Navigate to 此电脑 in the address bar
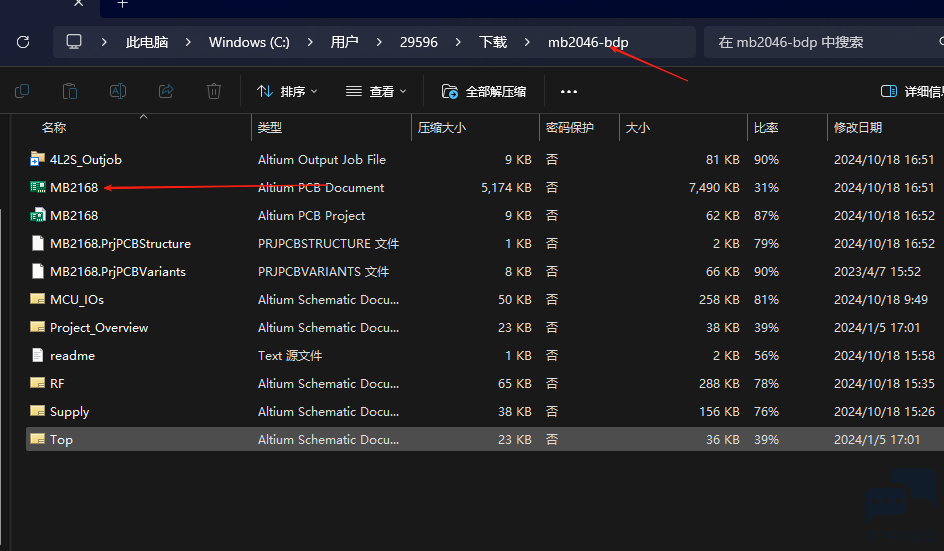 147,42
